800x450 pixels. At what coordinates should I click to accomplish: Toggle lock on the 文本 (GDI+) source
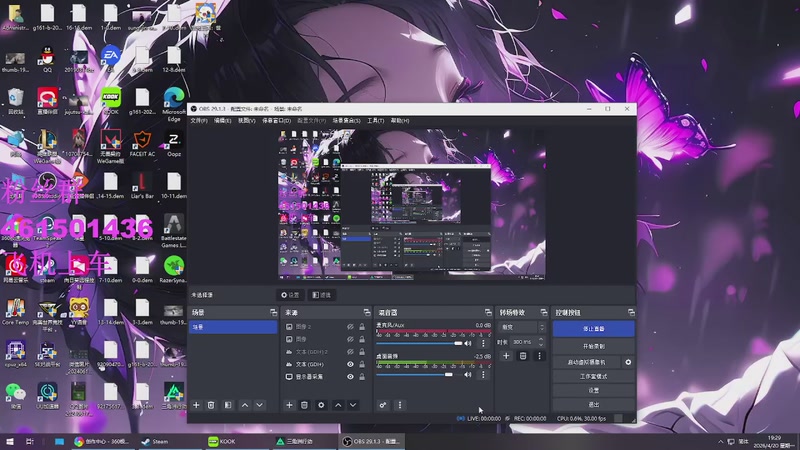point(362,364)
